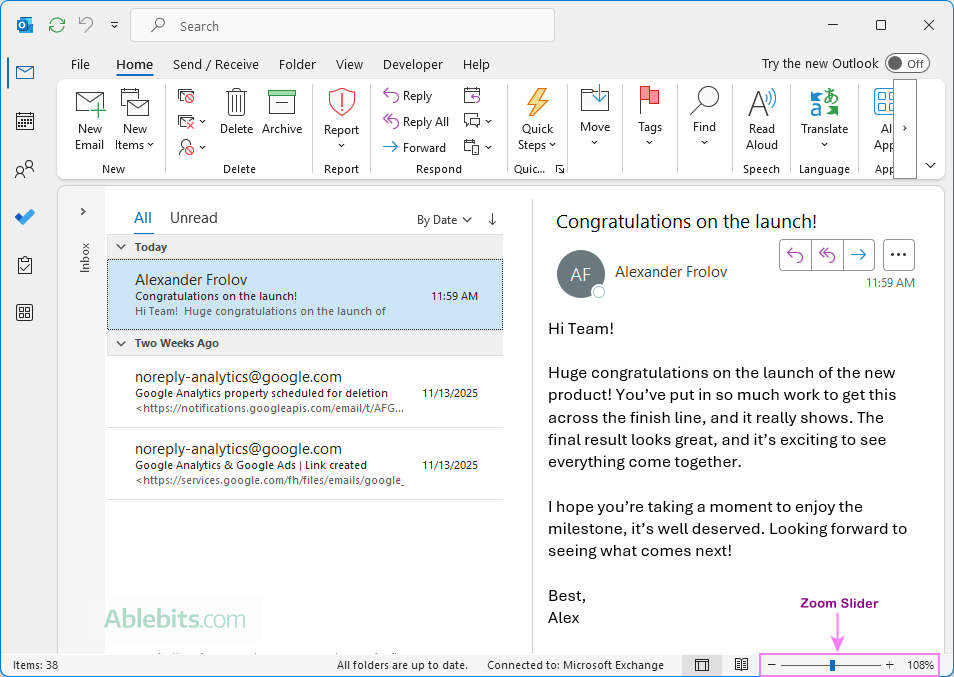954x677 pixels.
Task: Collapse the Today message group
Action: (121, 246)
